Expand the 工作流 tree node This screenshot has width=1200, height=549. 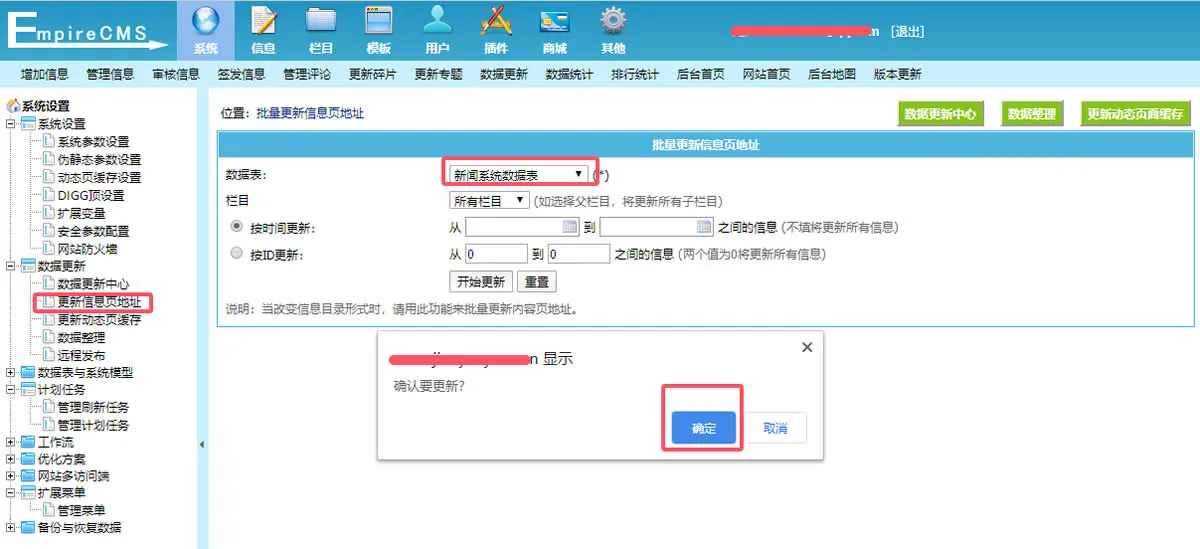point(11,442)
